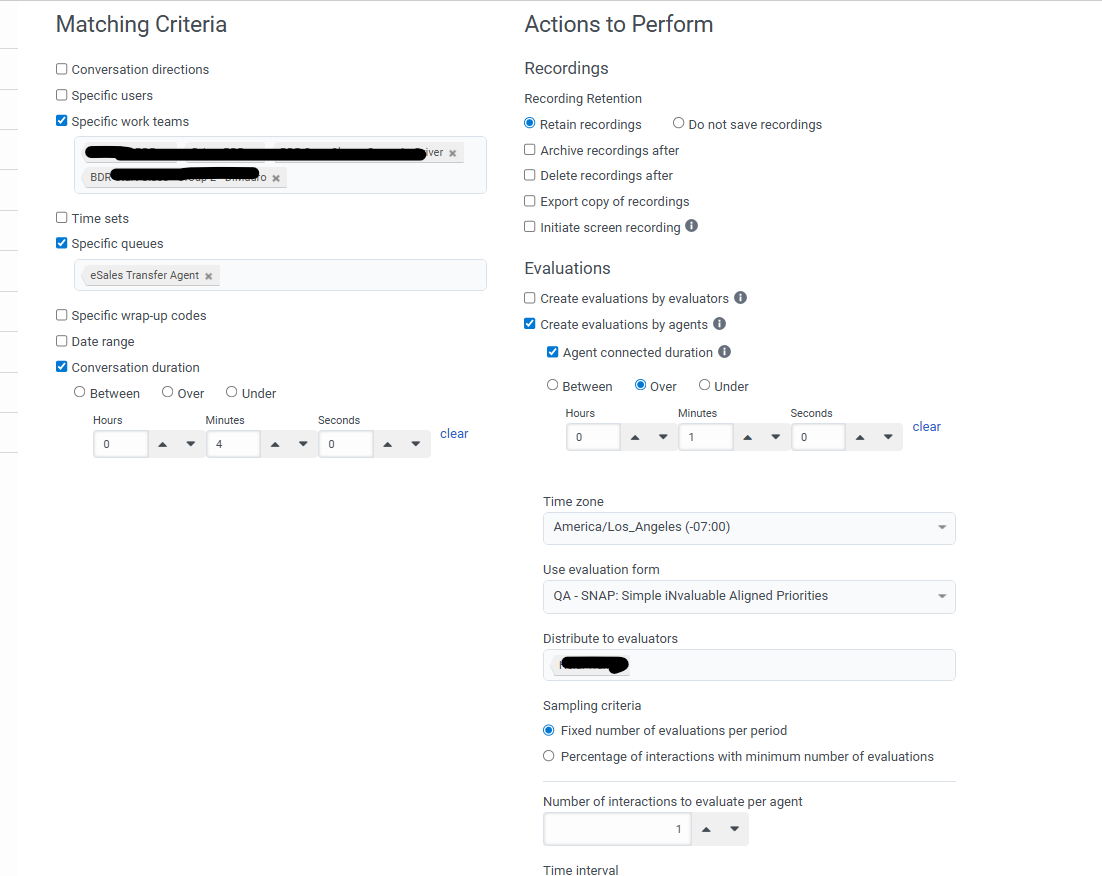This screenshot has width=1102, height=876.
Task: Select Under for Conversation duration
Action: click(232, 393)
